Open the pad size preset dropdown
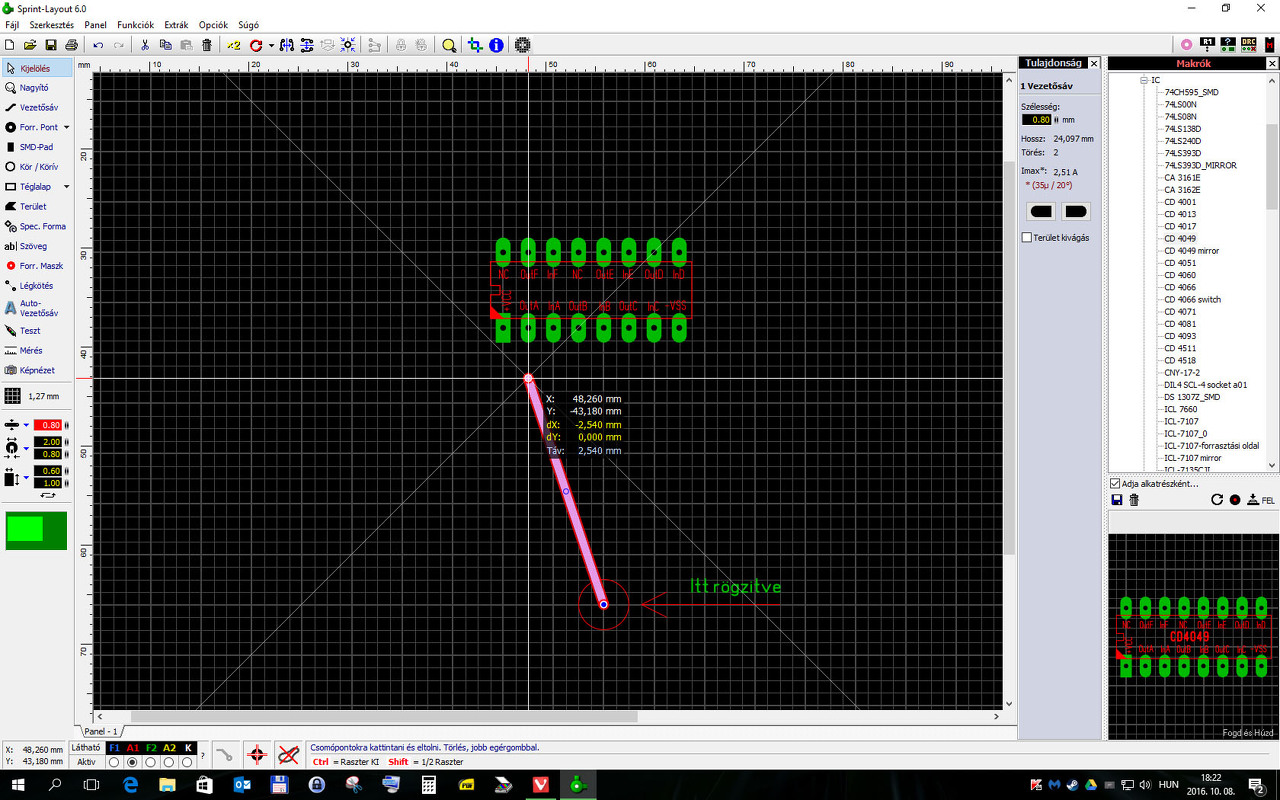Viewport: 1280px width, 800px height. click(27, 448)
